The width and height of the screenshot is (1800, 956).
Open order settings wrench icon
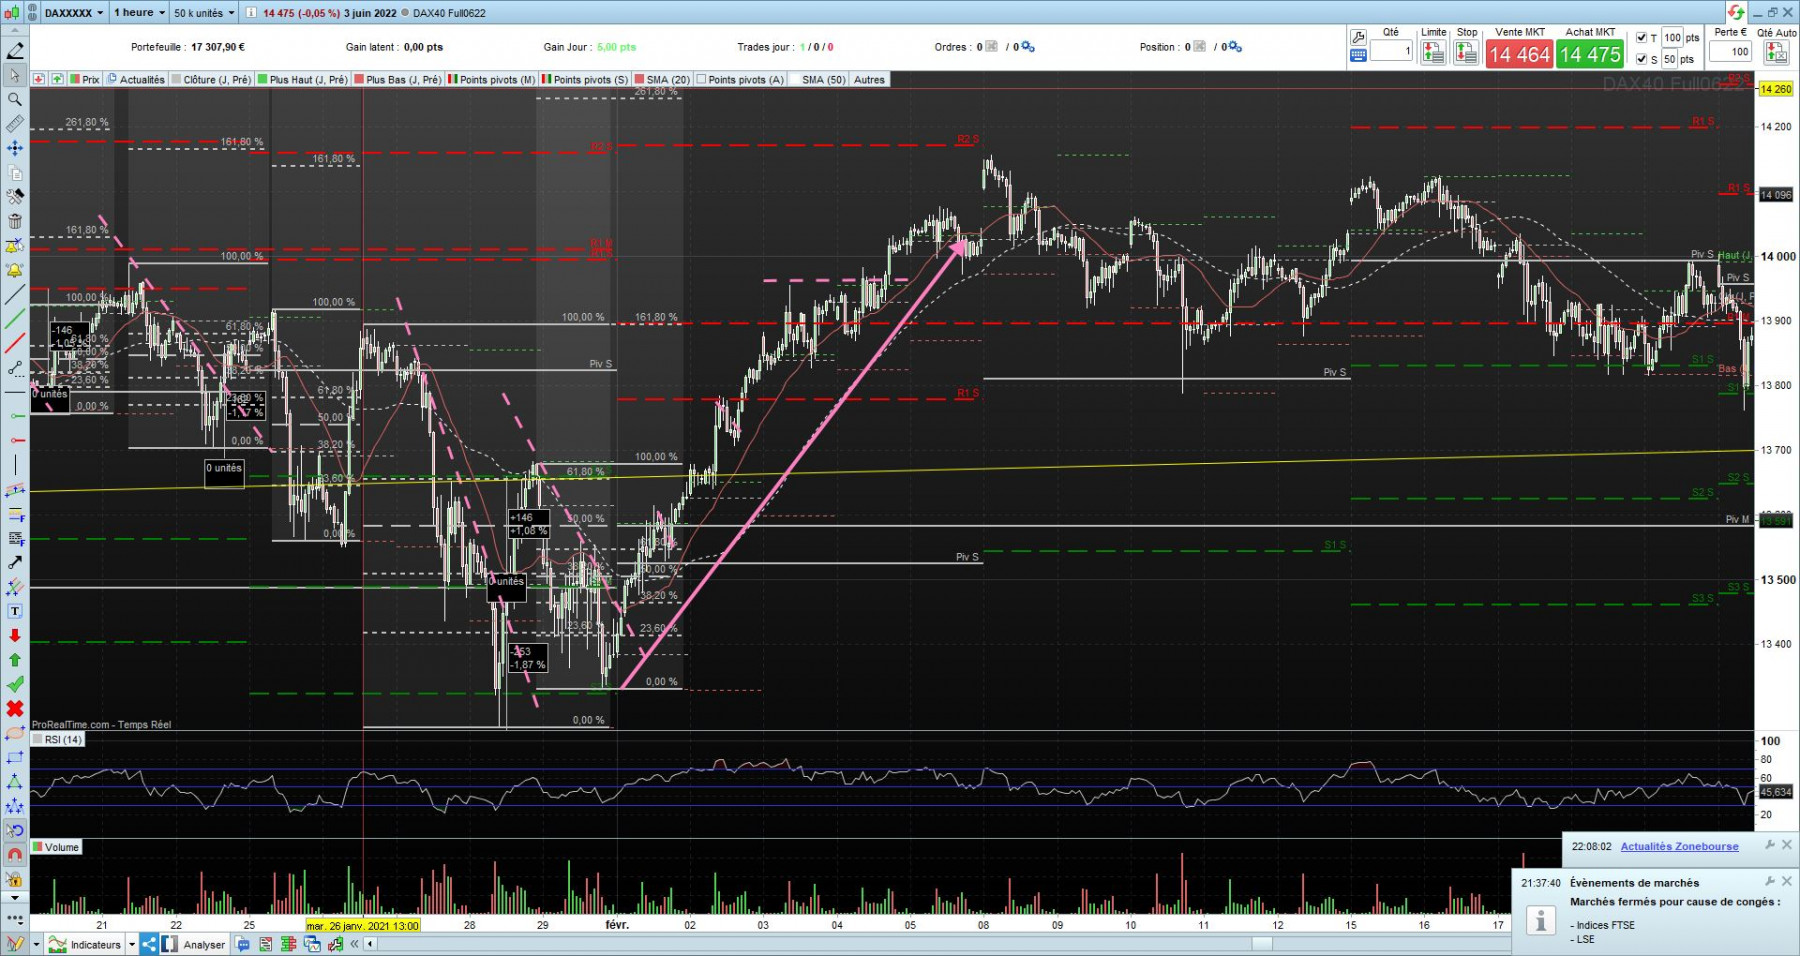click(x=1358, y=37)
